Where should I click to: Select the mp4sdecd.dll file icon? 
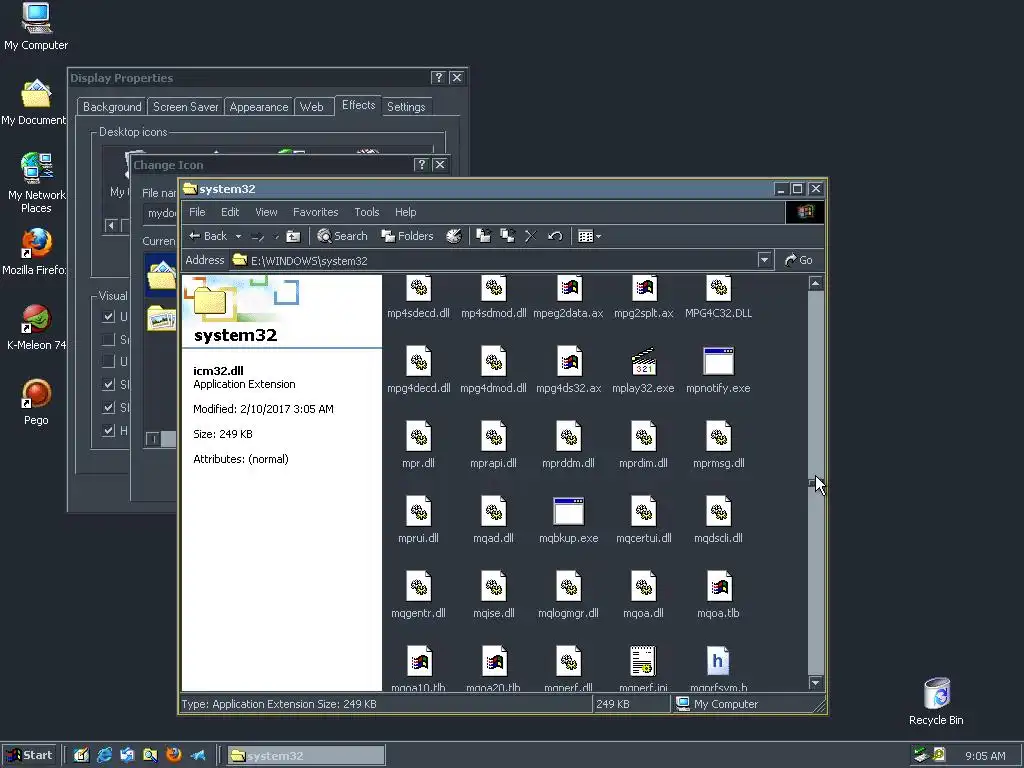tap(419, 289)
